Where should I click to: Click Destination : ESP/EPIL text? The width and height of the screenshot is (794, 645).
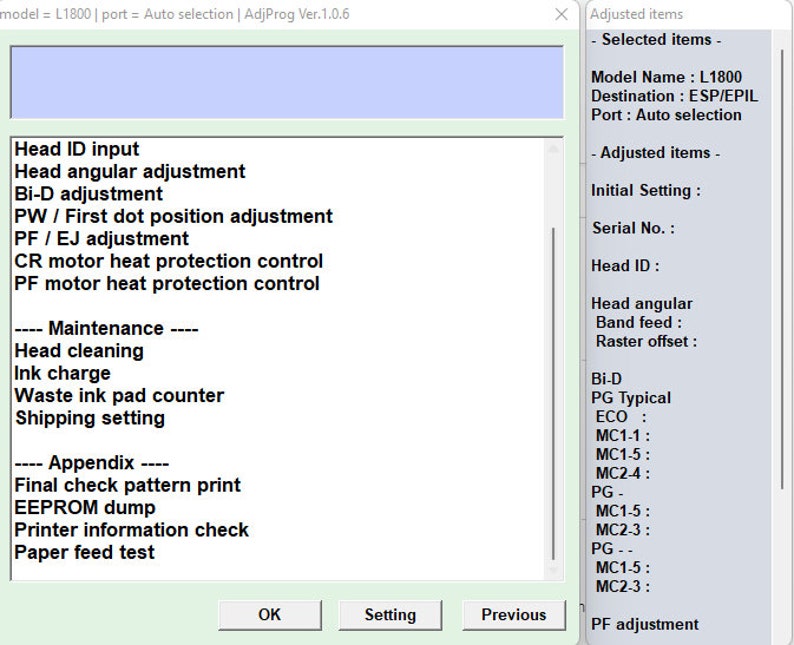pyautogui.click(x=674, y=96)
